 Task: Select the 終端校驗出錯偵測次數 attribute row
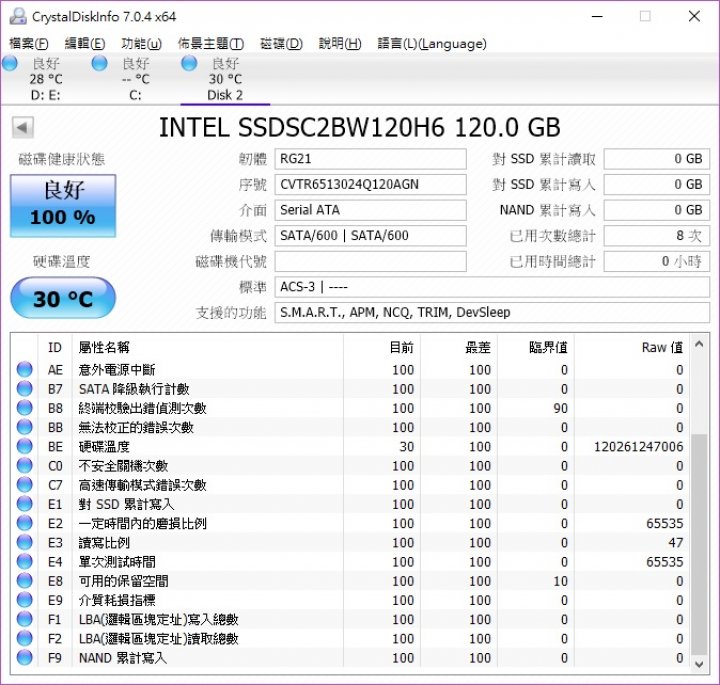pyautogui.click(x=350, y=408)
